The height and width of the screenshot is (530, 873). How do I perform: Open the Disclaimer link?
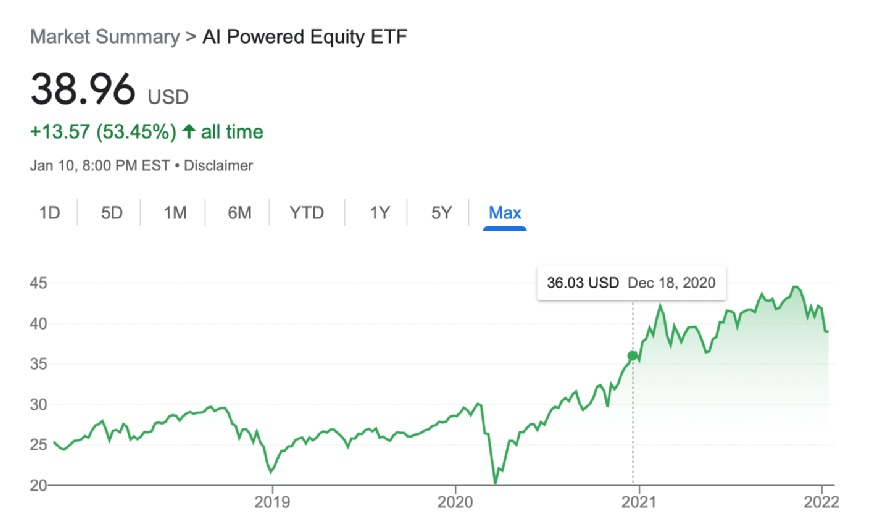217,165
